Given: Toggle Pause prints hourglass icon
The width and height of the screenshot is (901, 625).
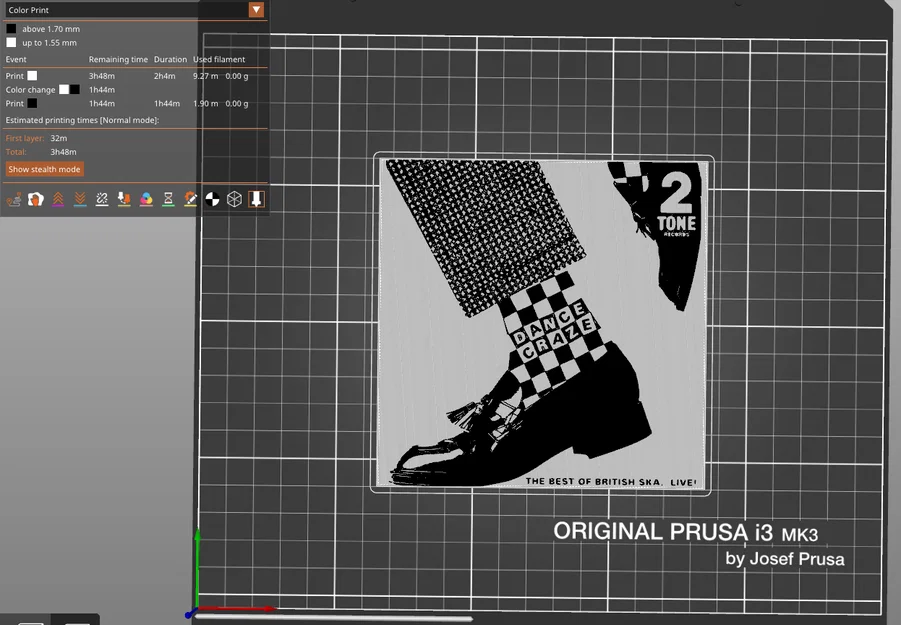Looking at the screenshot, I should coord(168,199).
